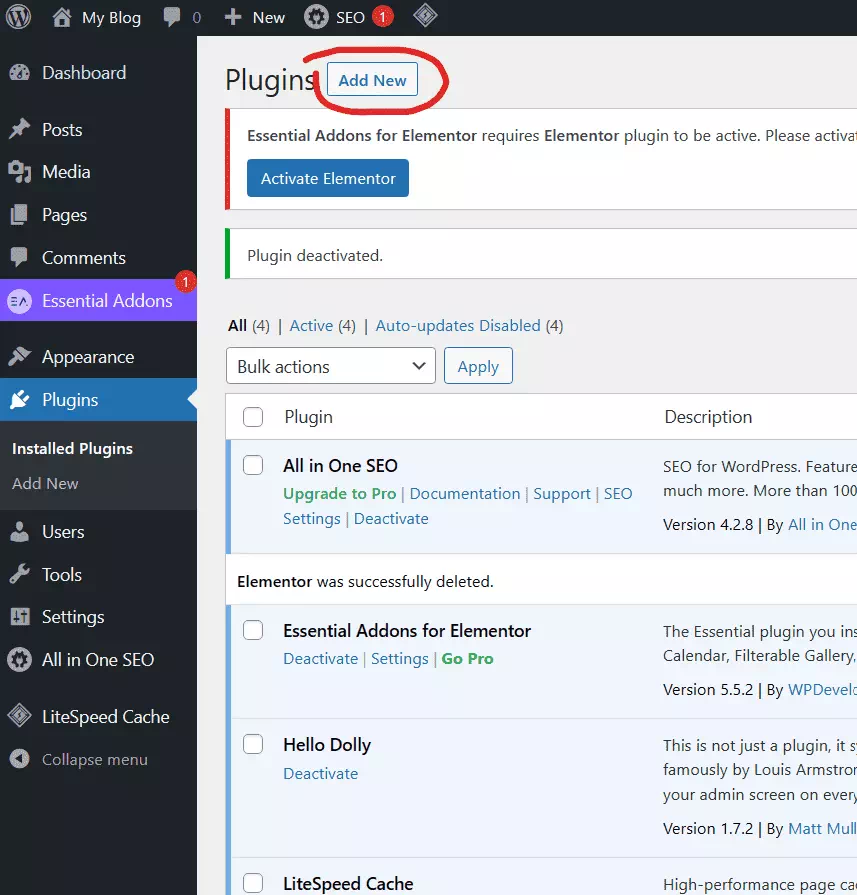Click the Media icon in sidebar
The height and width of the screenshot is (895, 857).
pyautogui.click(x=20, y=172)
